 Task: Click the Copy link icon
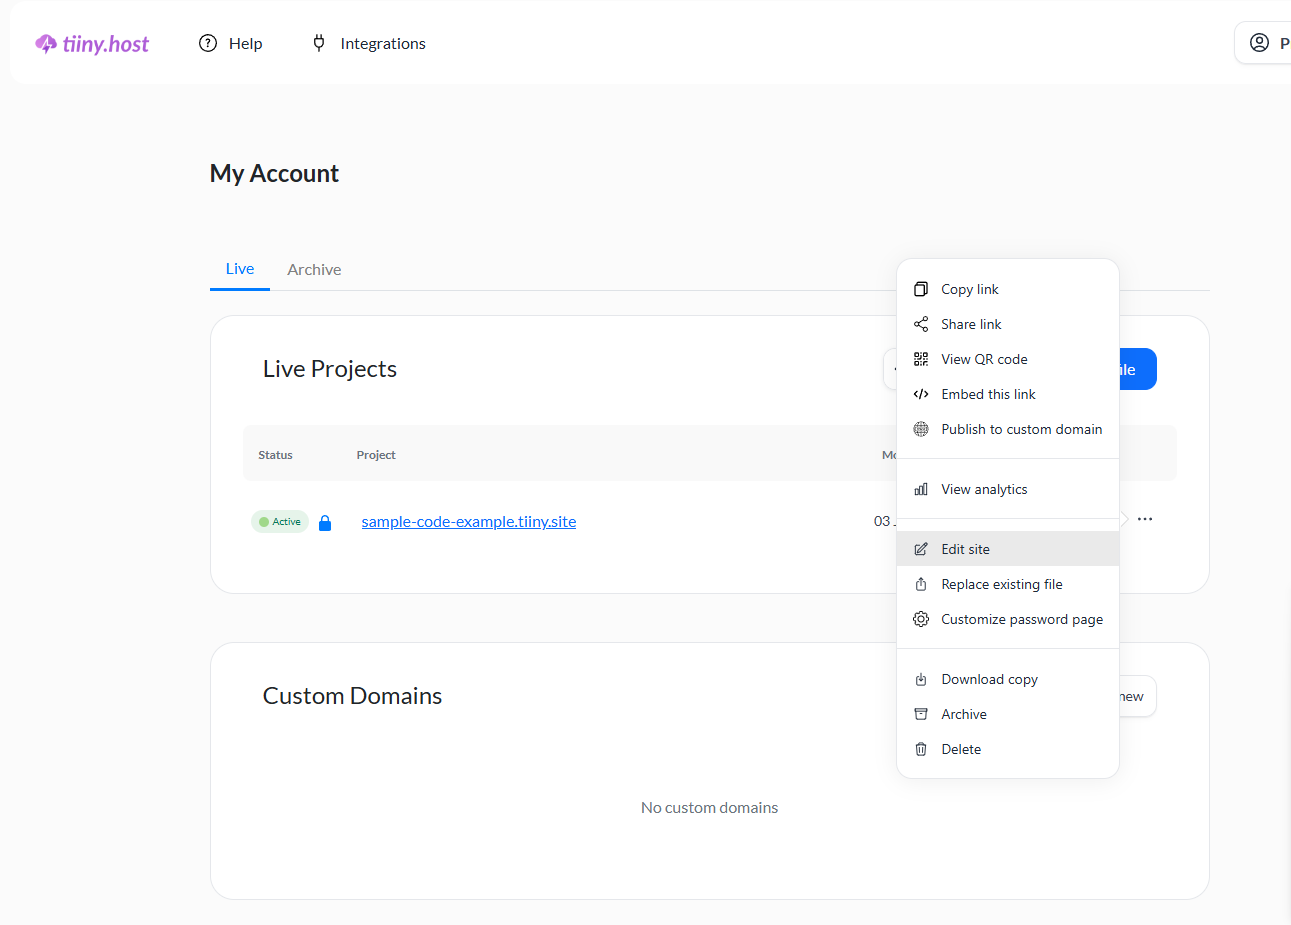921,289
